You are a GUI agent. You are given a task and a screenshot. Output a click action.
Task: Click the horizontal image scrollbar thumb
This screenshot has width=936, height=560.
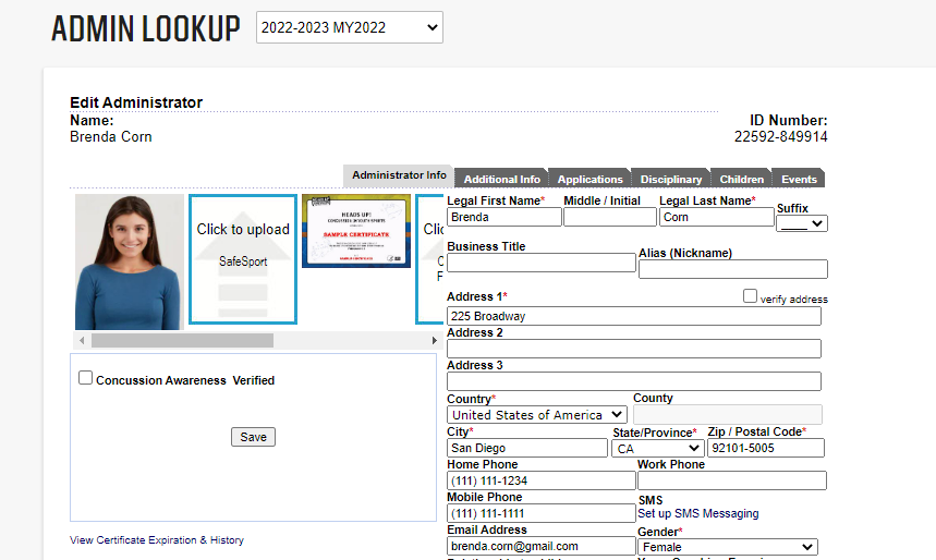(182, 340)
